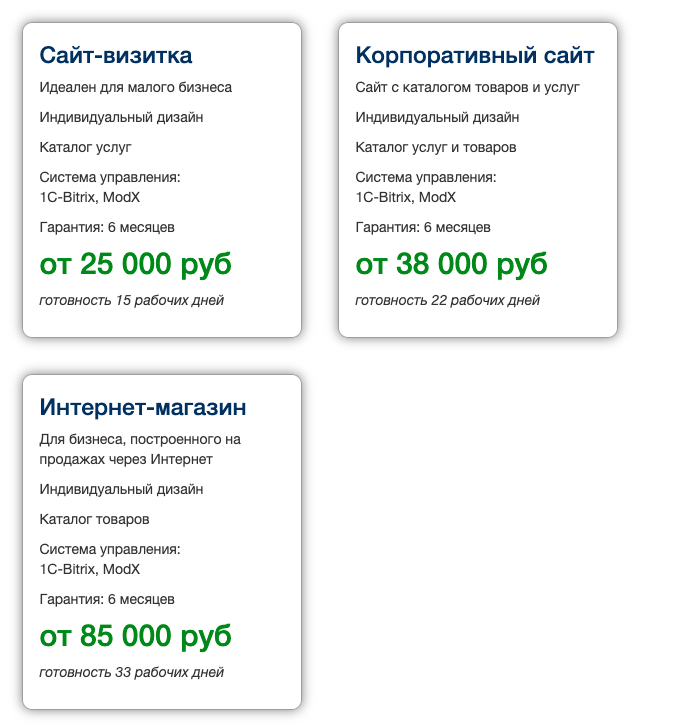Click Каталог услуг in Сайт-визитка card
The height and width of the screenshot is (728, 673).
point(85,148)
